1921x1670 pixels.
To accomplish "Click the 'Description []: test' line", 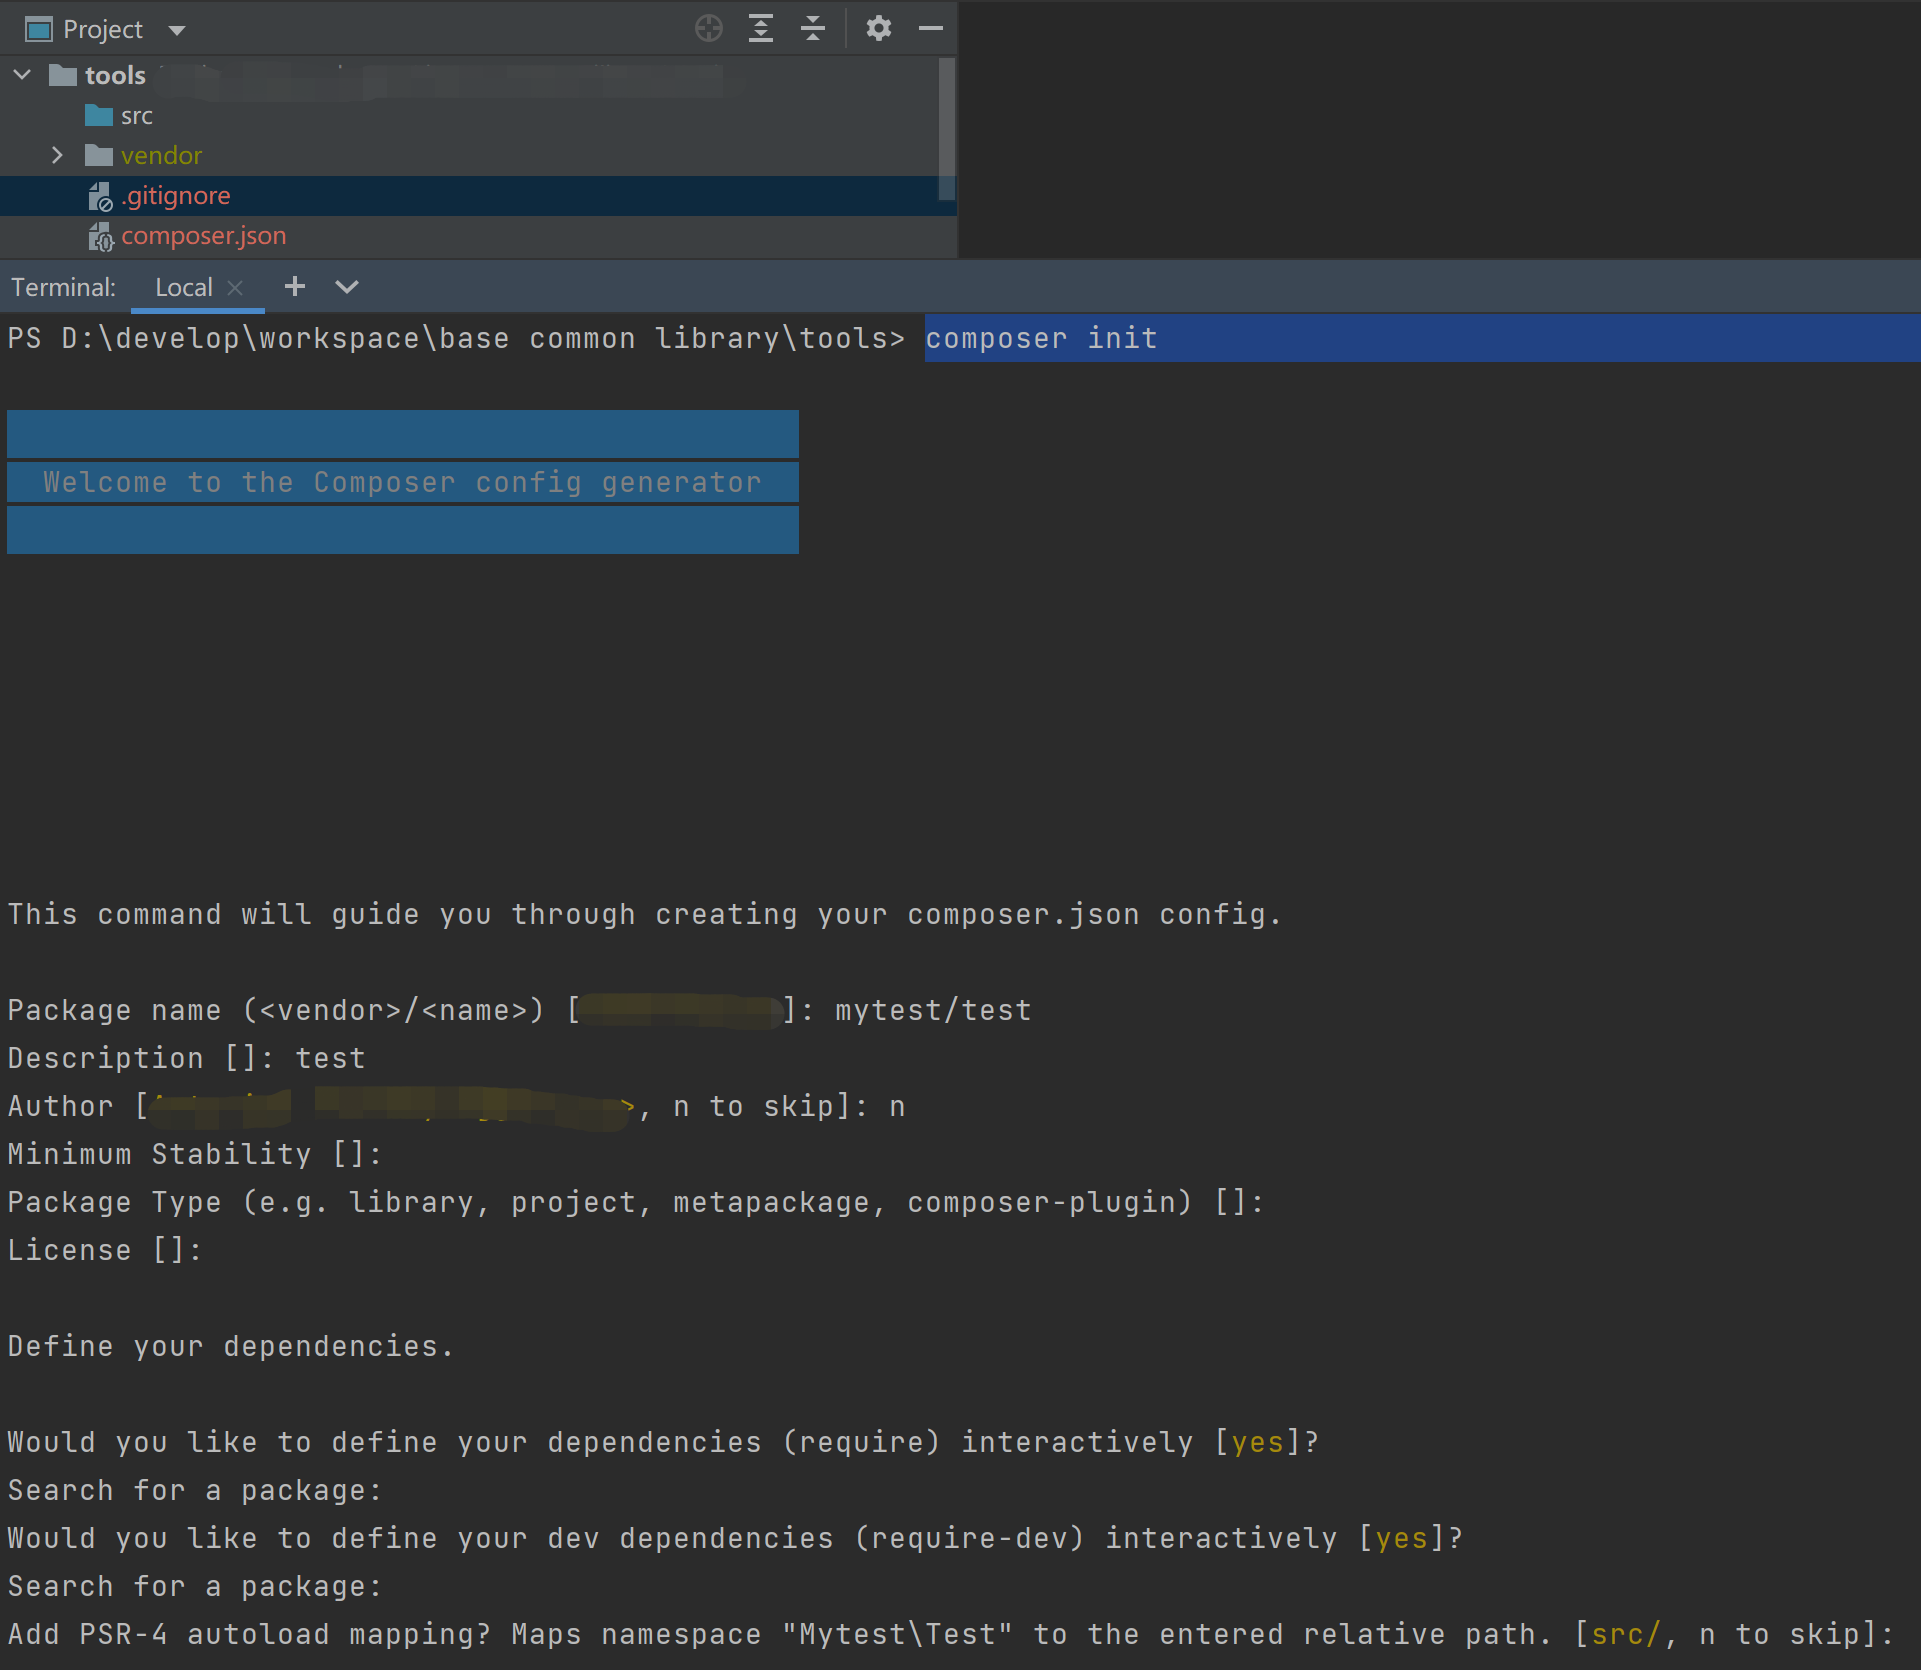I will point(187,1058).
